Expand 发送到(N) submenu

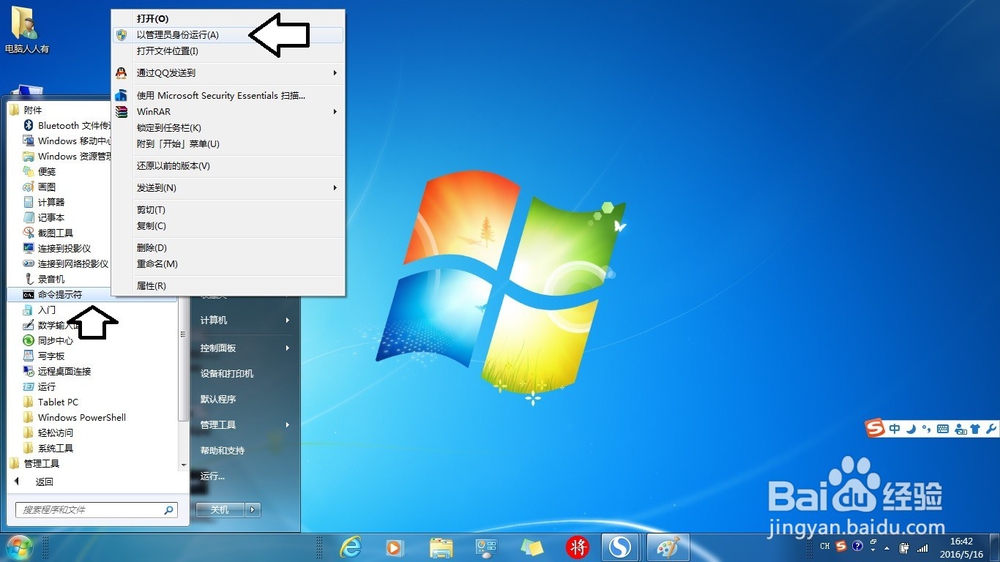tap(228, 188)
